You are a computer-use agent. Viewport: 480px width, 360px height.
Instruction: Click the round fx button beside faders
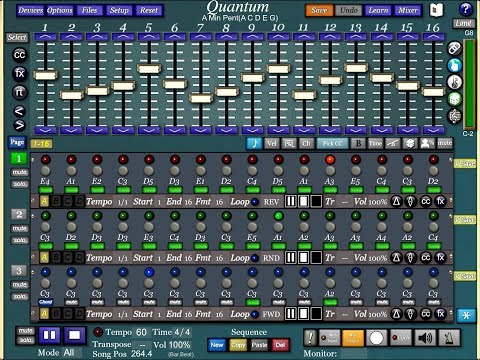(x=20, y=73)
